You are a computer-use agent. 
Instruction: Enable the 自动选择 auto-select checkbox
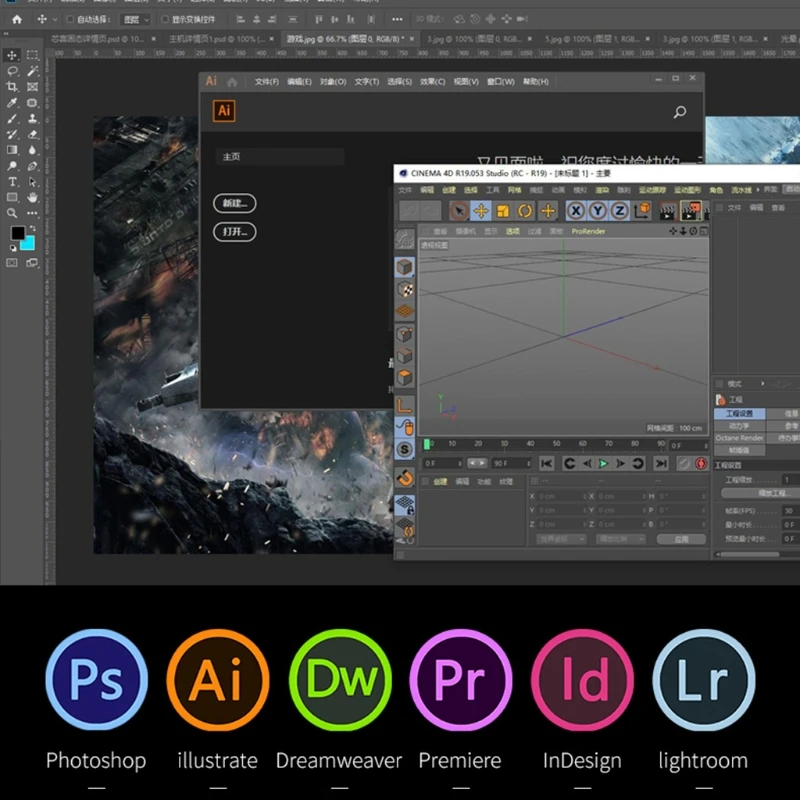69,19
